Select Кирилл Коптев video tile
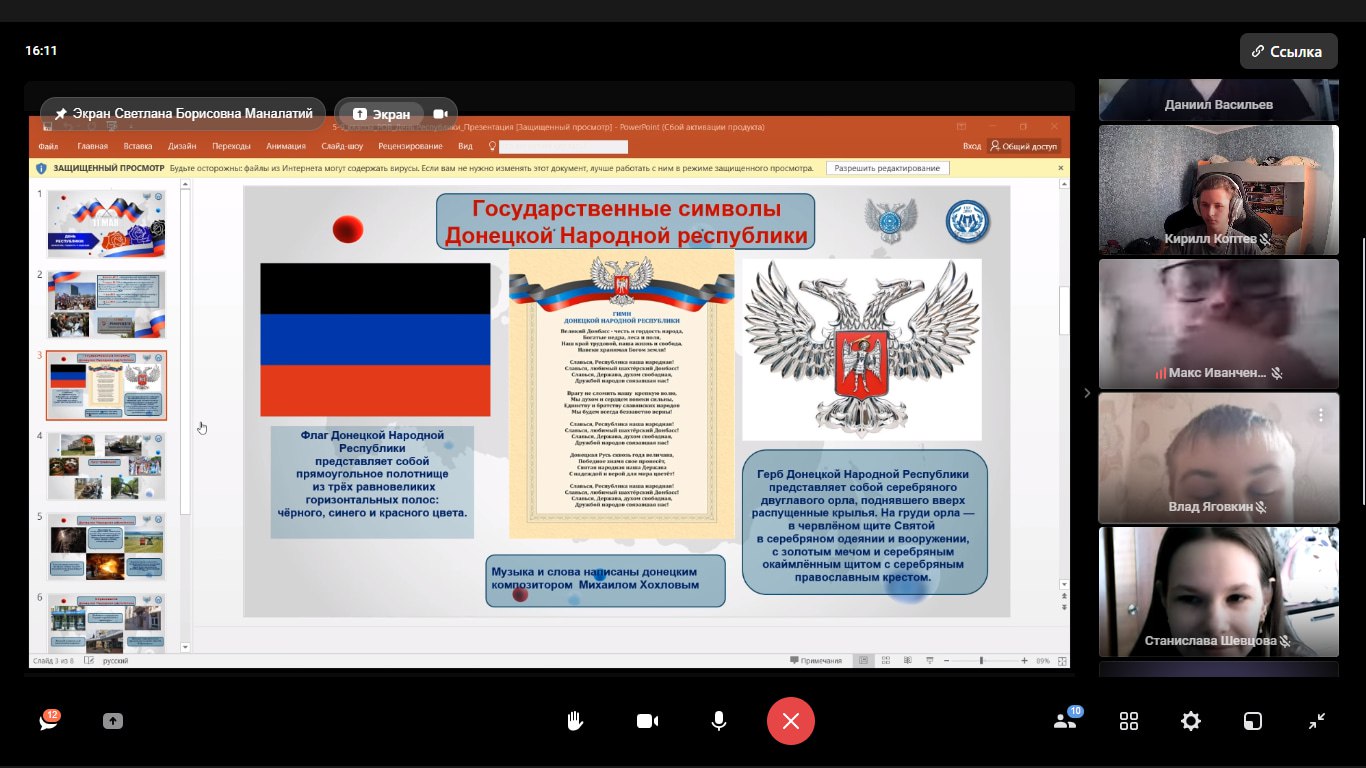The image size is (1366, 768). tap(1218, 190)
